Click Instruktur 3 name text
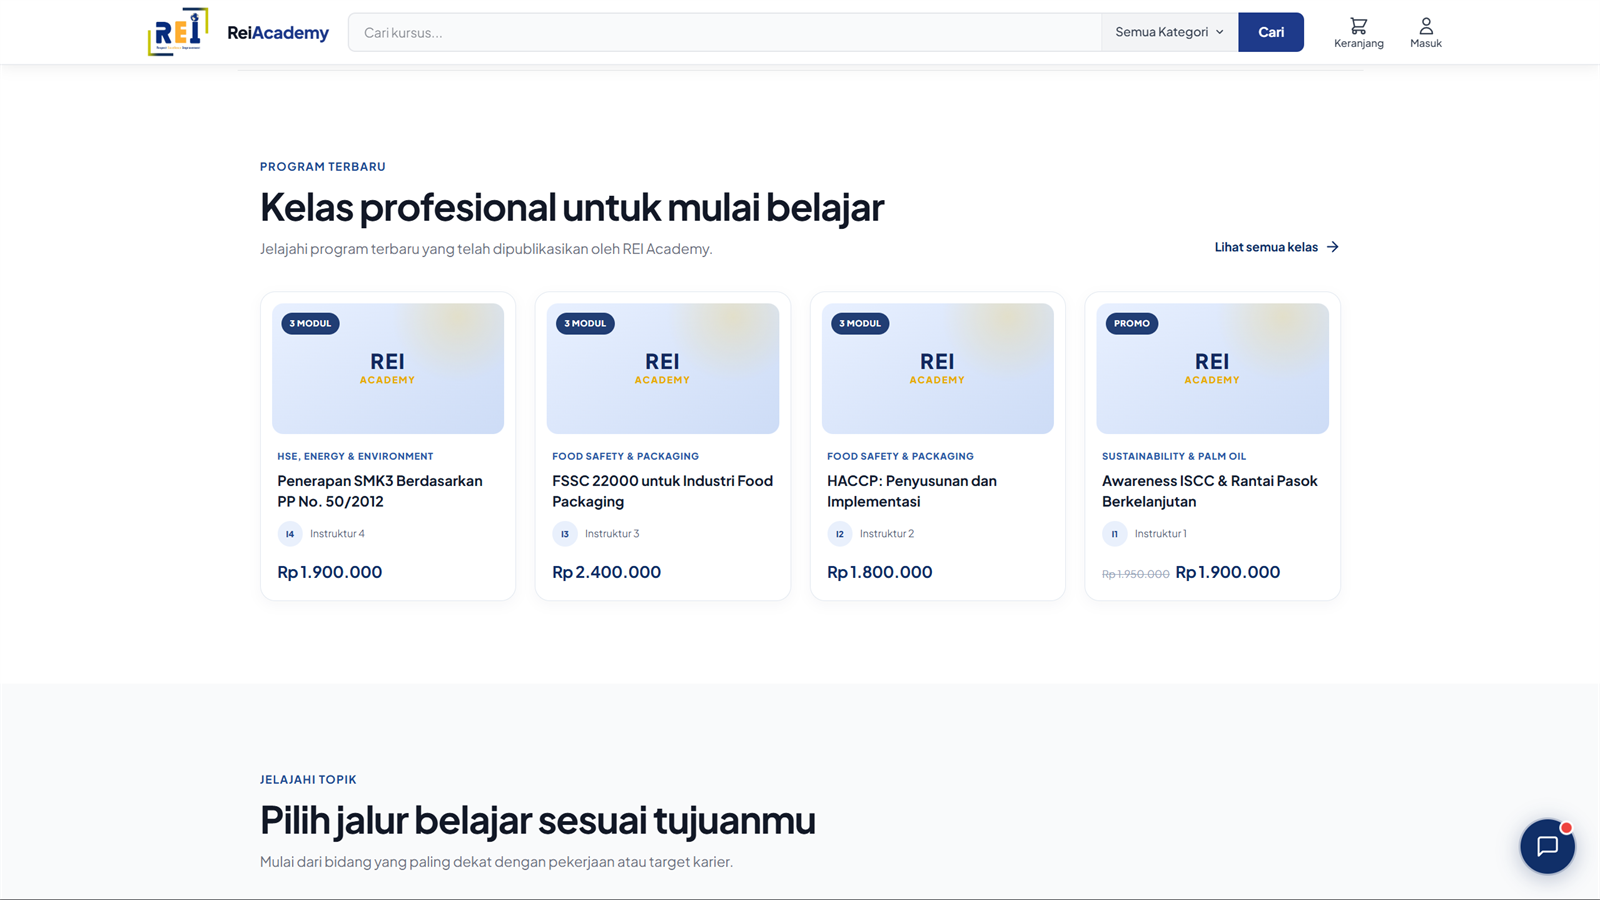This screenshot has width=1600, height=900. pos(612,534)
